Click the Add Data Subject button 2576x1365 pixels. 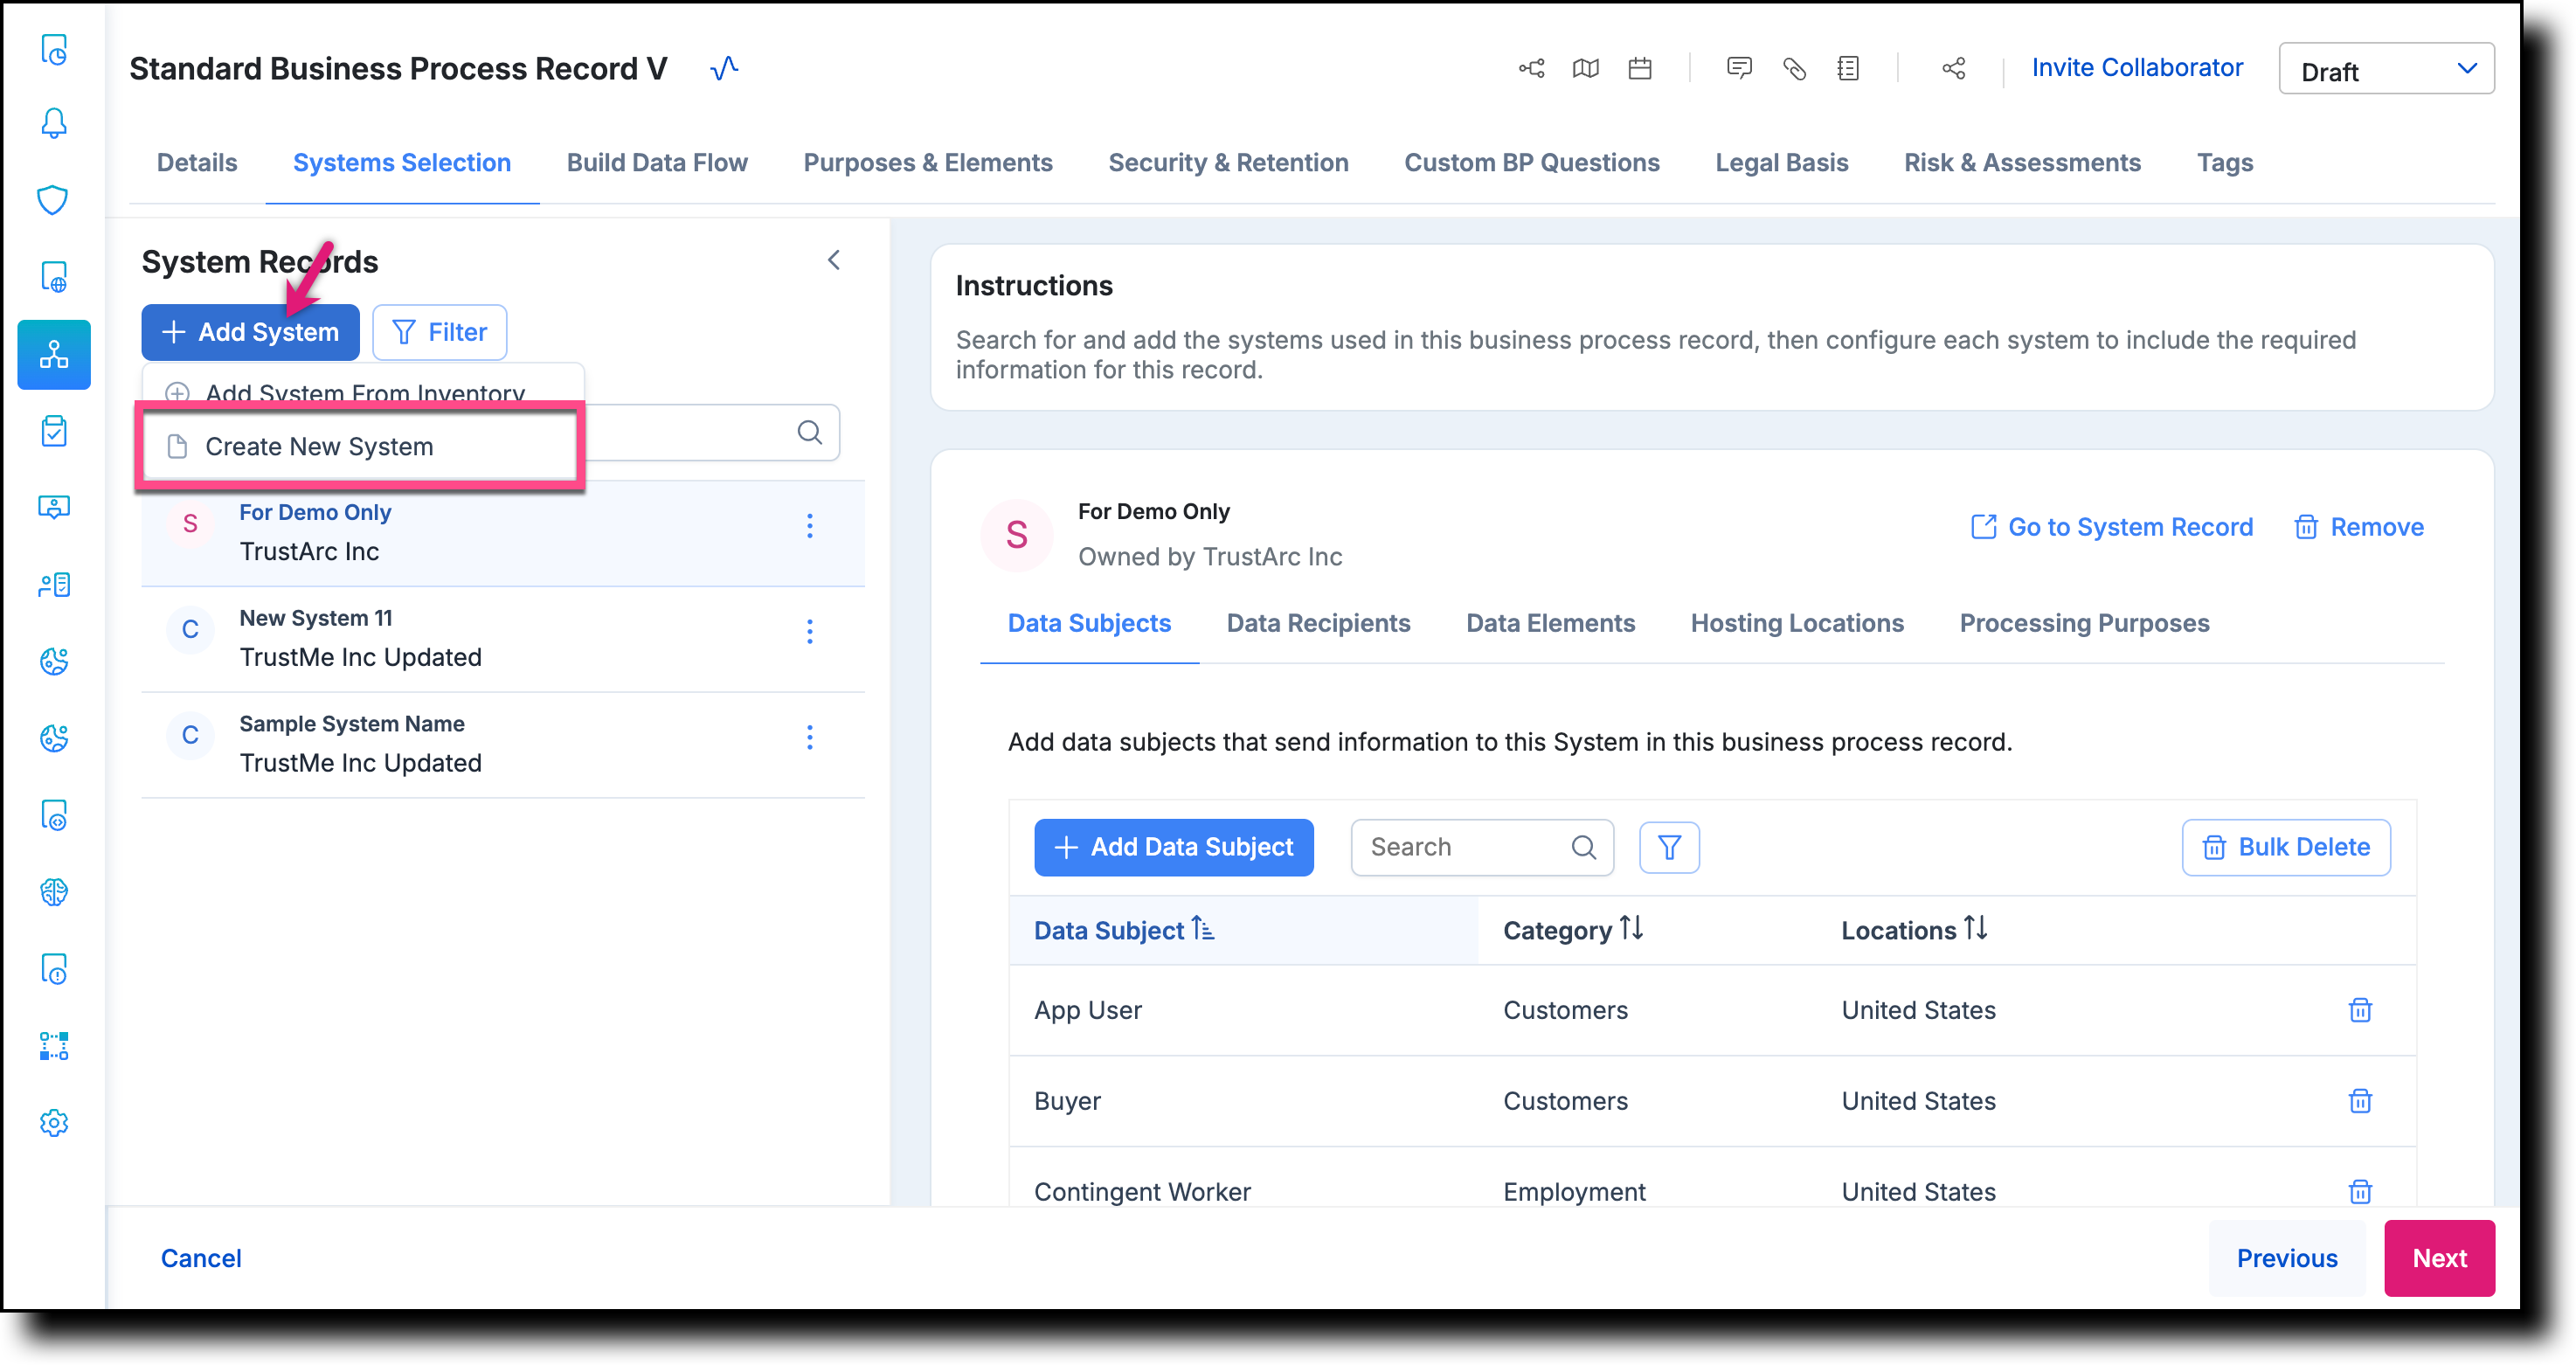coord(1173,847)
